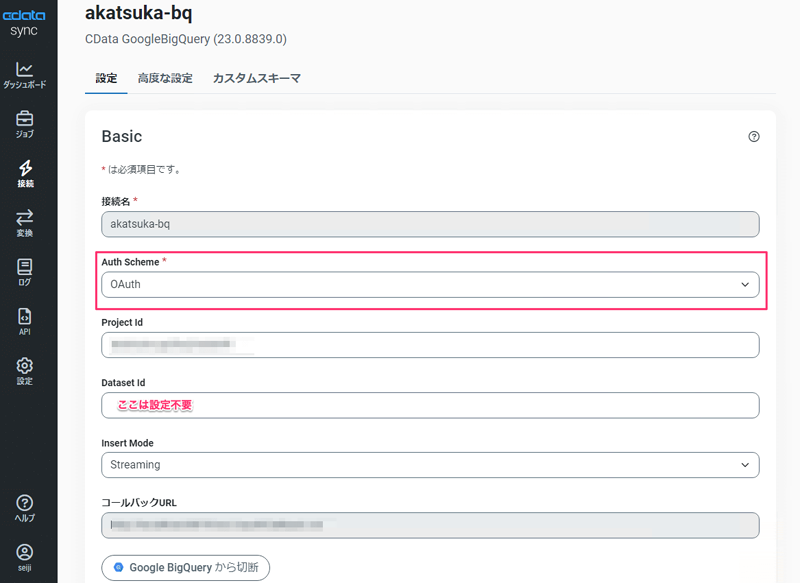Screen dimensions: 800x583
Task: Click the Google BigQuery から切断 button
Action: pos(186,567)
